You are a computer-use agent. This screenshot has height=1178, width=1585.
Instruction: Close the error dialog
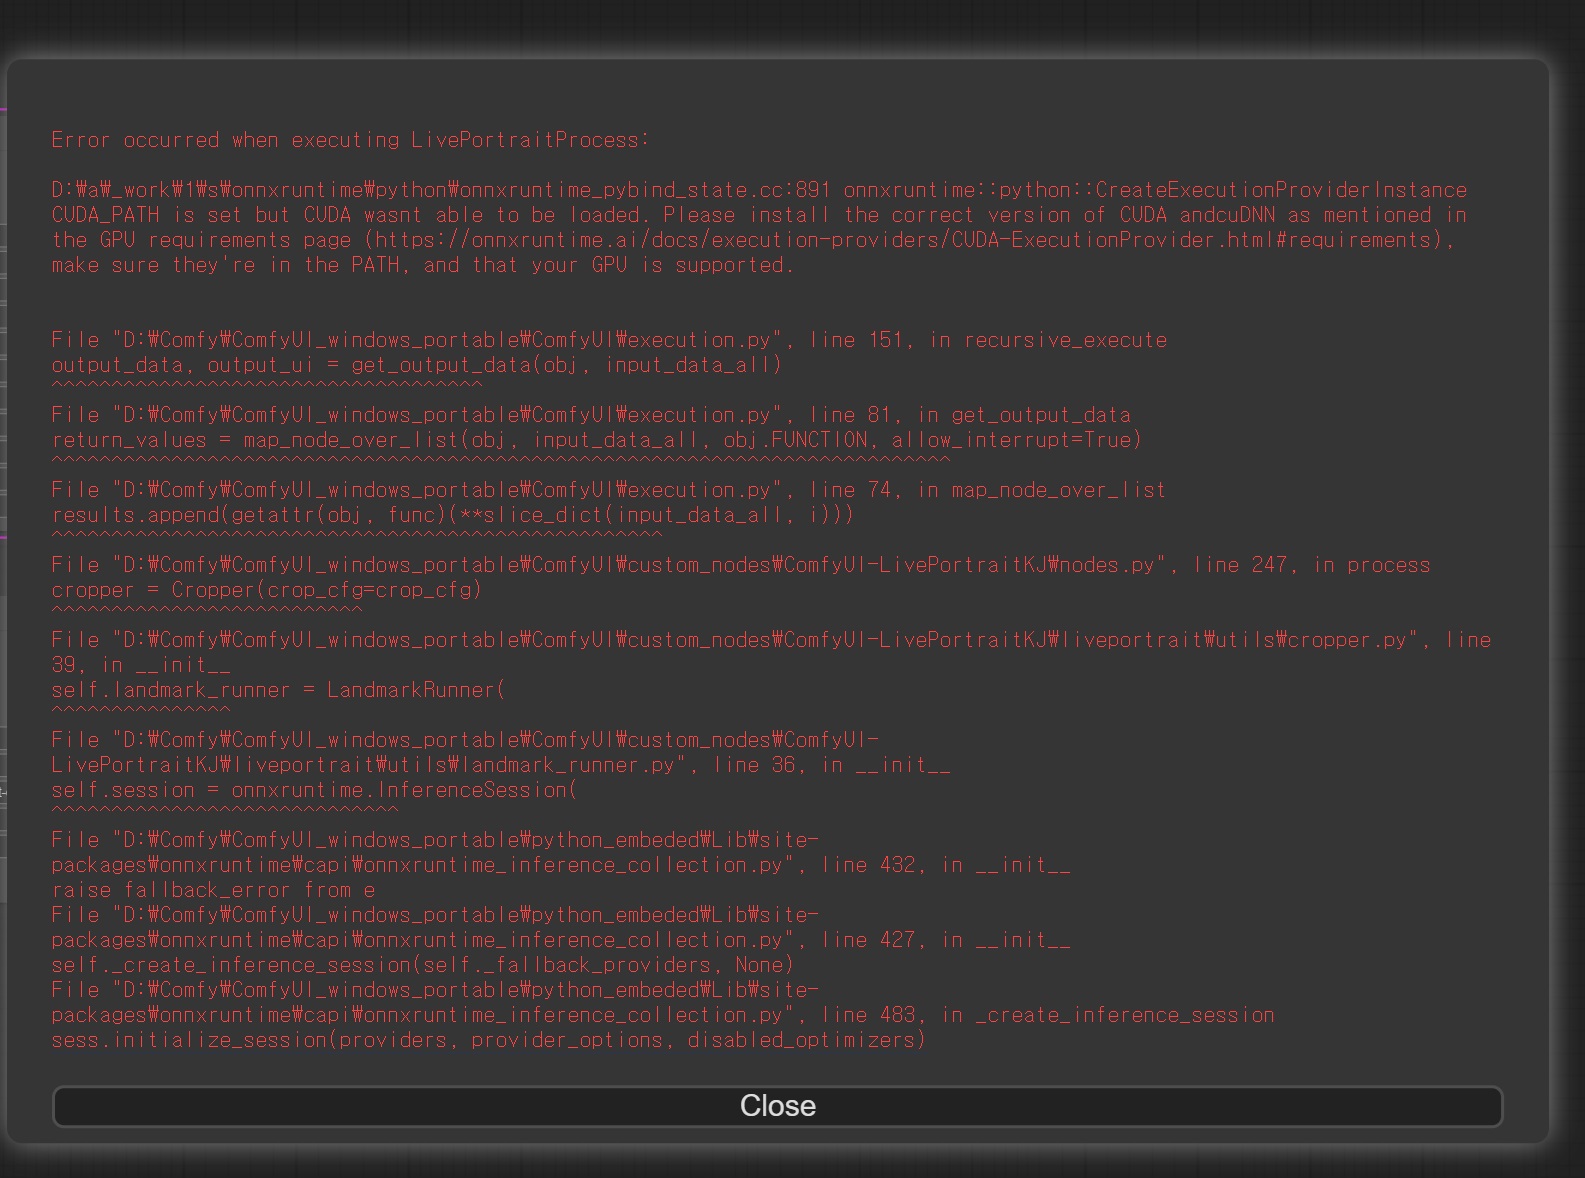777,1106
